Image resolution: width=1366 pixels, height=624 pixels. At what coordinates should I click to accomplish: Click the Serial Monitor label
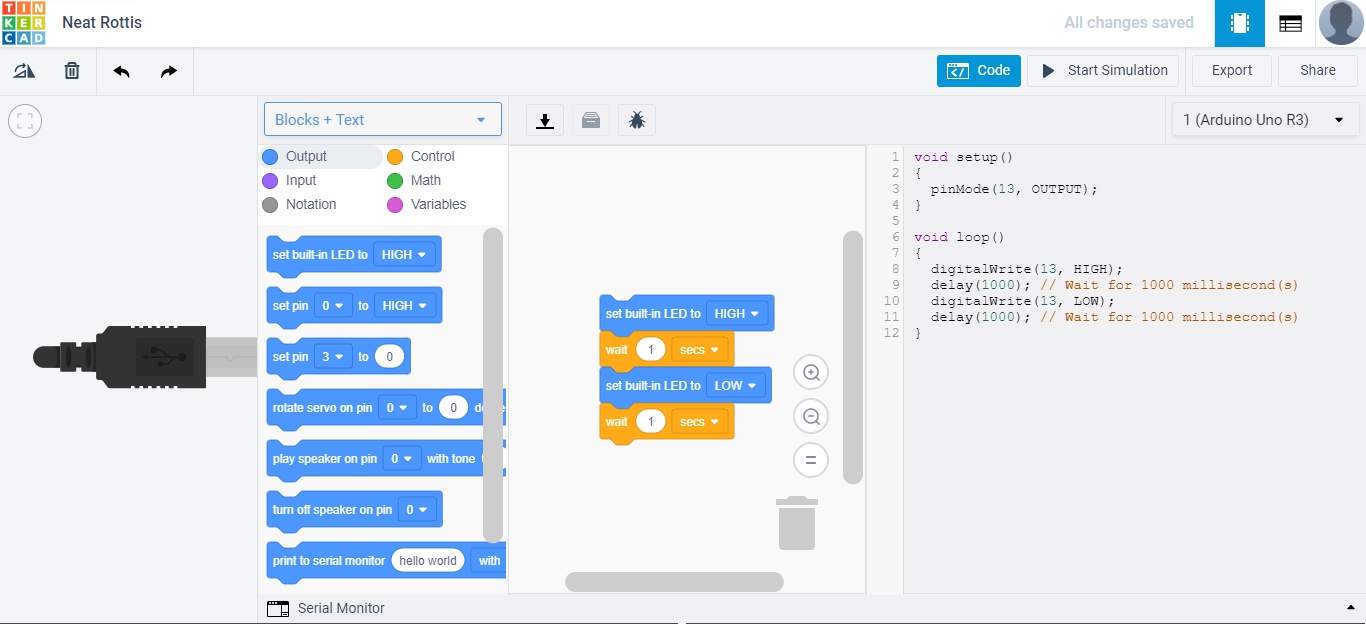[341, 608]
